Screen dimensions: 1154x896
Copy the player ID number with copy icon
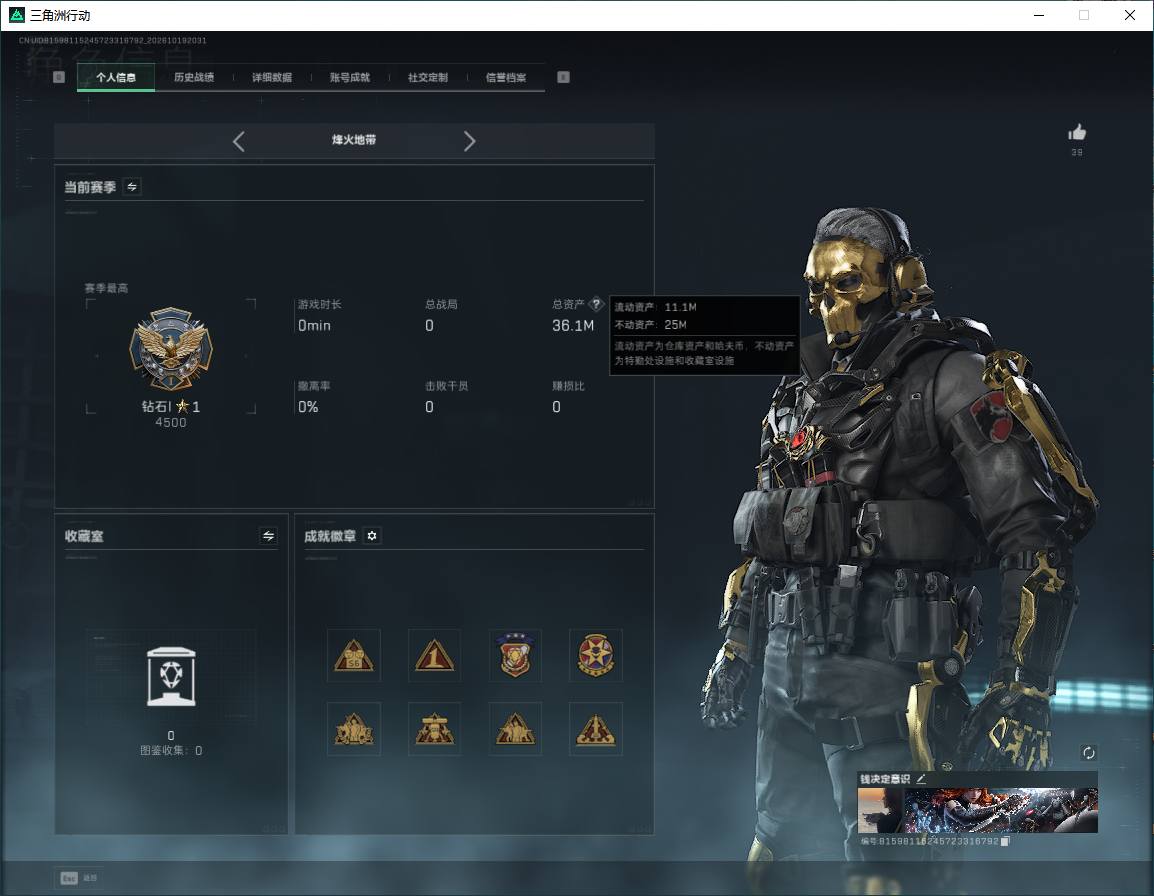(1005, 841)
